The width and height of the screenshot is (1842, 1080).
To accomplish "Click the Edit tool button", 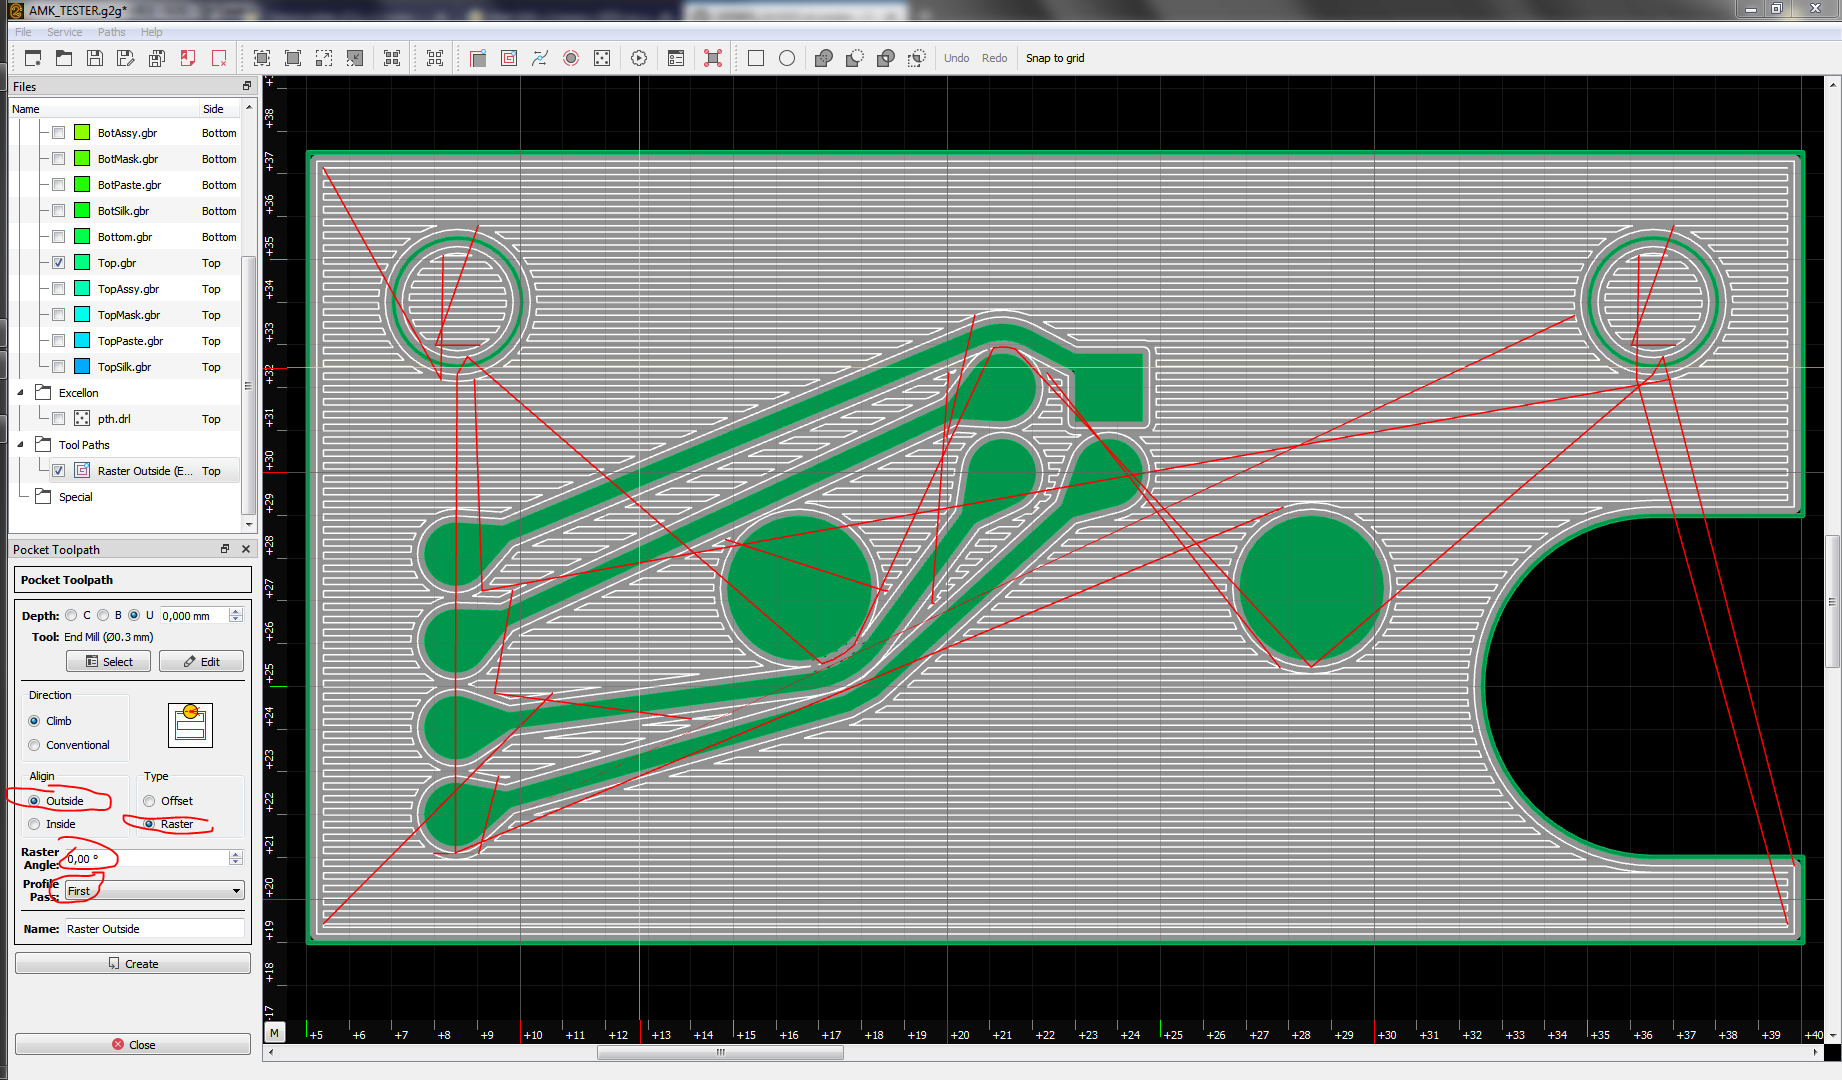I will pyautogui.click(x=201, y=662).
